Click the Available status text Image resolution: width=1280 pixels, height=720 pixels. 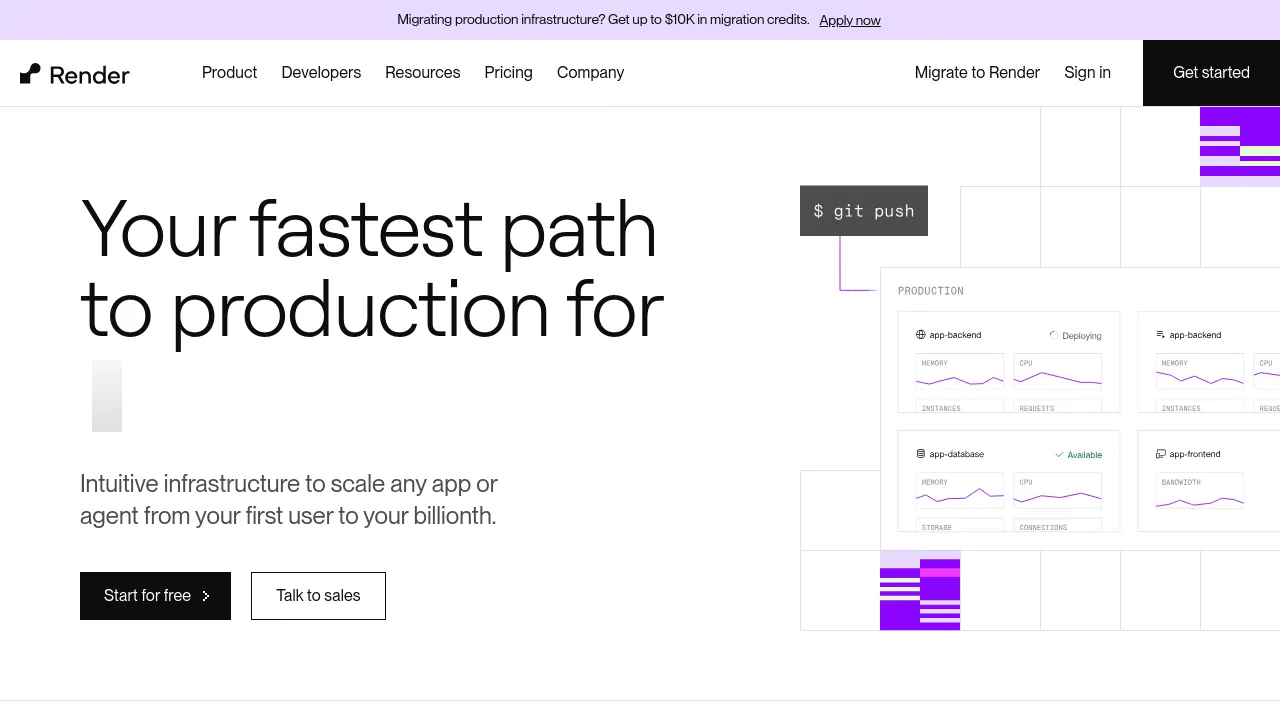1085,455
